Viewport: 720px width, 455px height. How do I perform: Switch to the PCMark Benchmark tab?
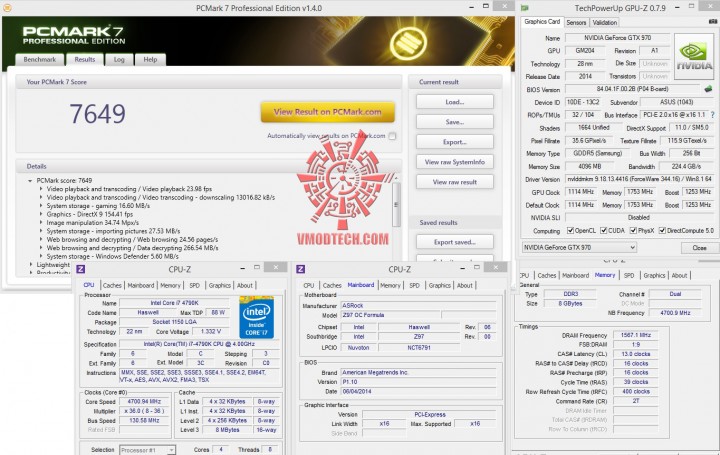coord(39,60)
